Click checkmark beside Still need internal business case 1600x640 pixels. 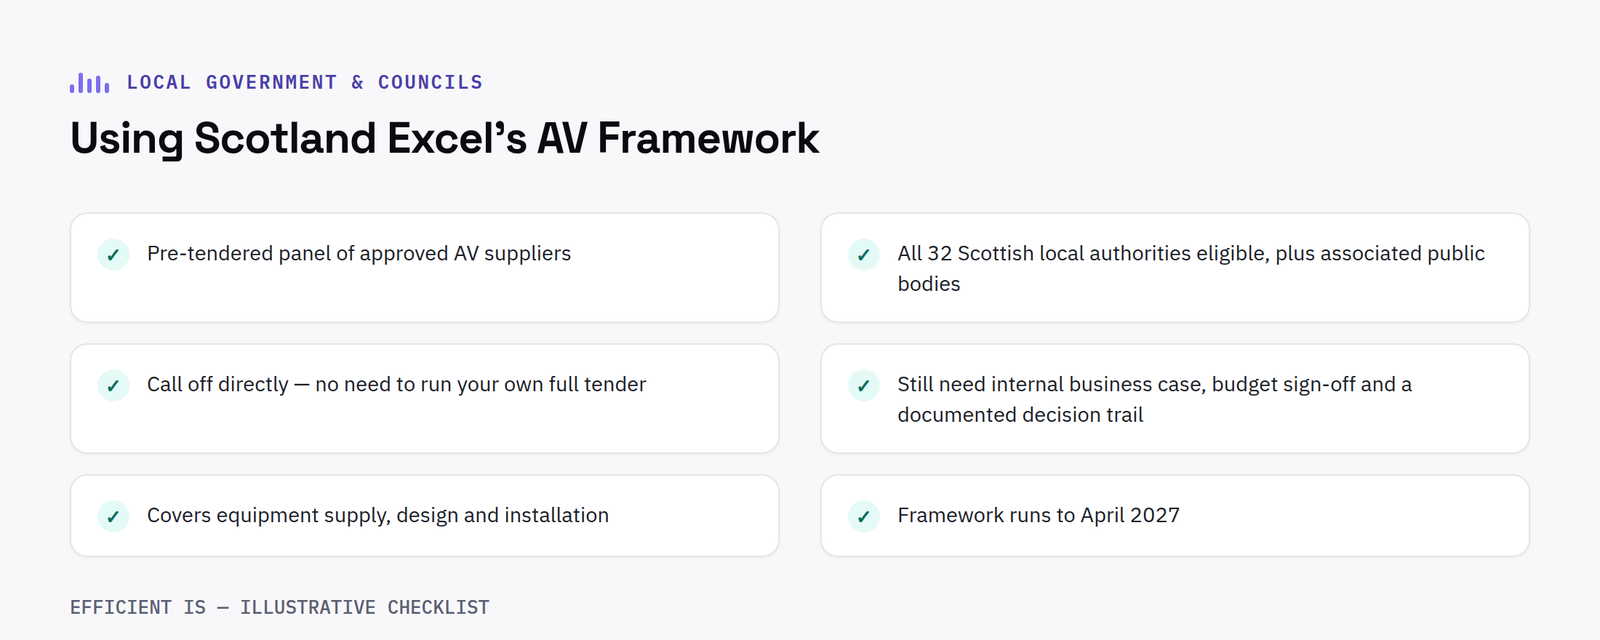pyautogui.click(x=863, y=386)
